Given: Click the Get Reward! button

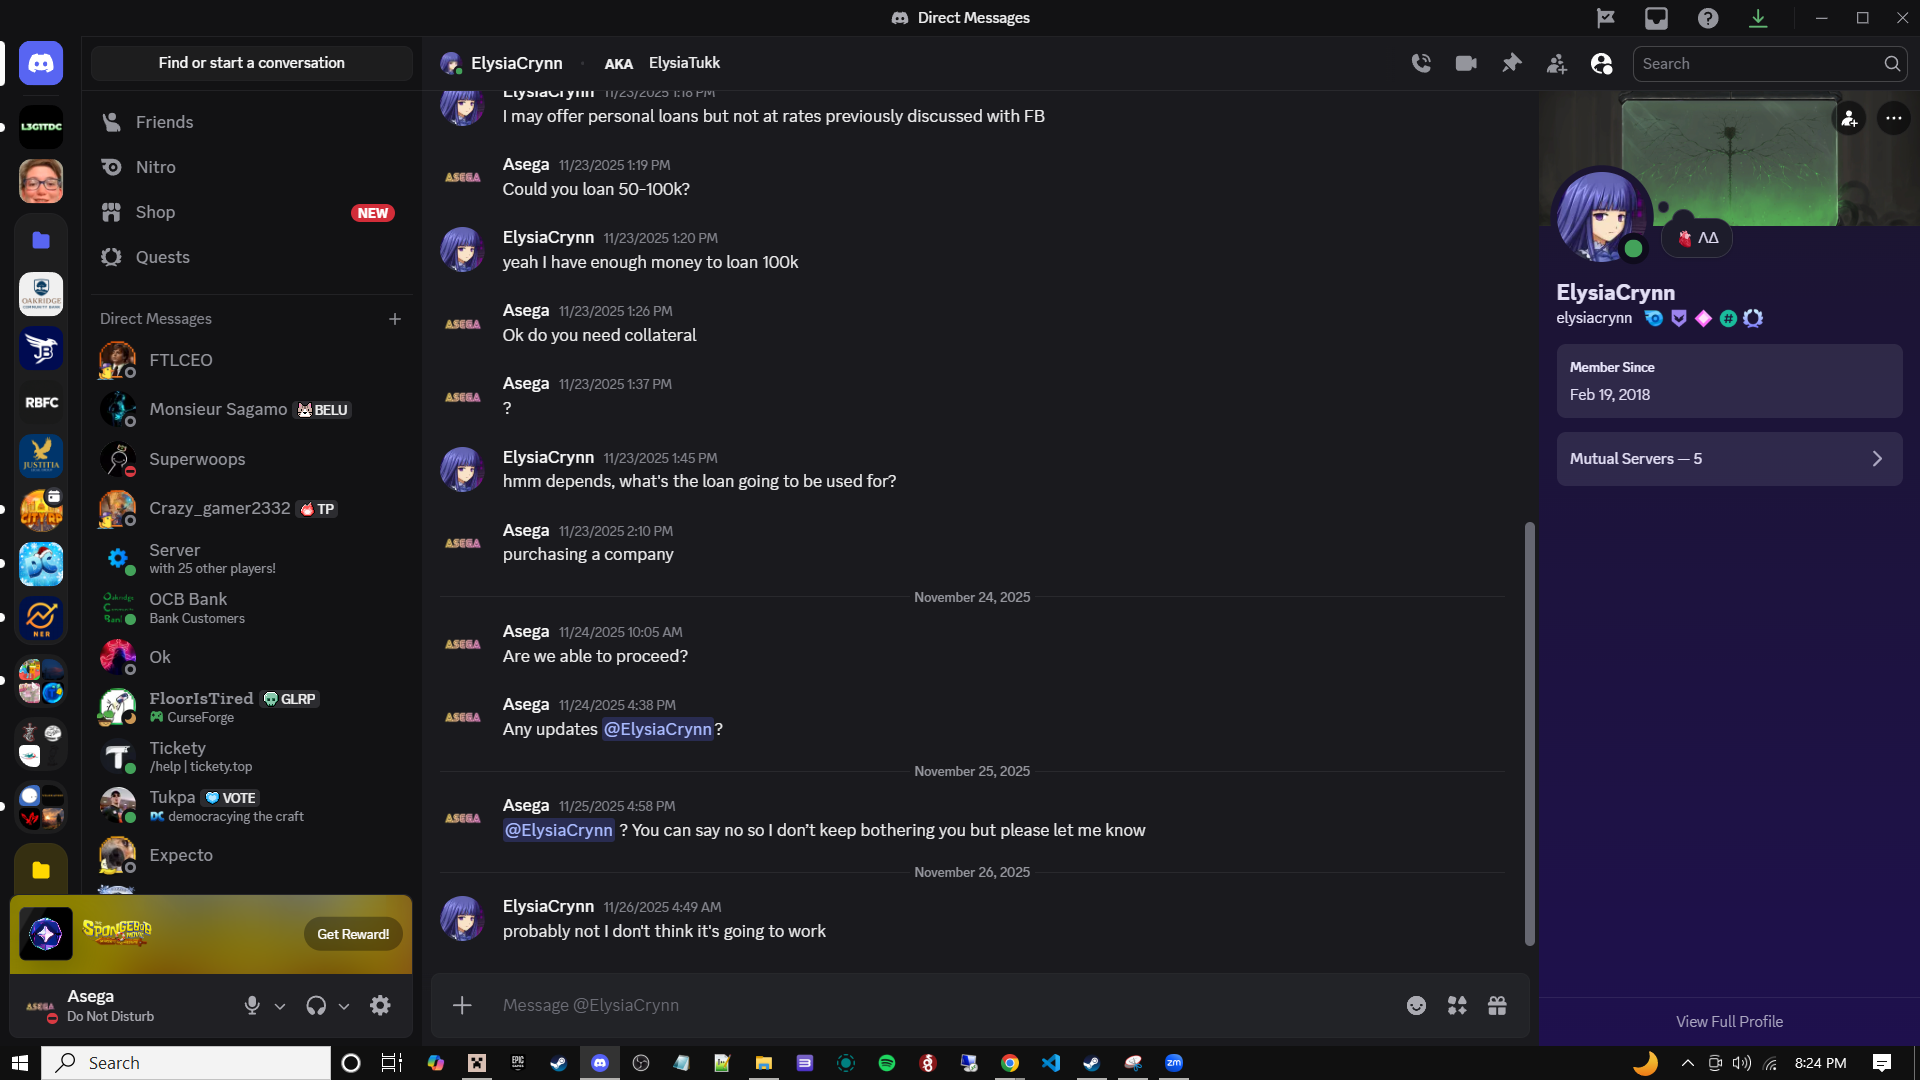Looking at the screenshot, I should (353, 934).
